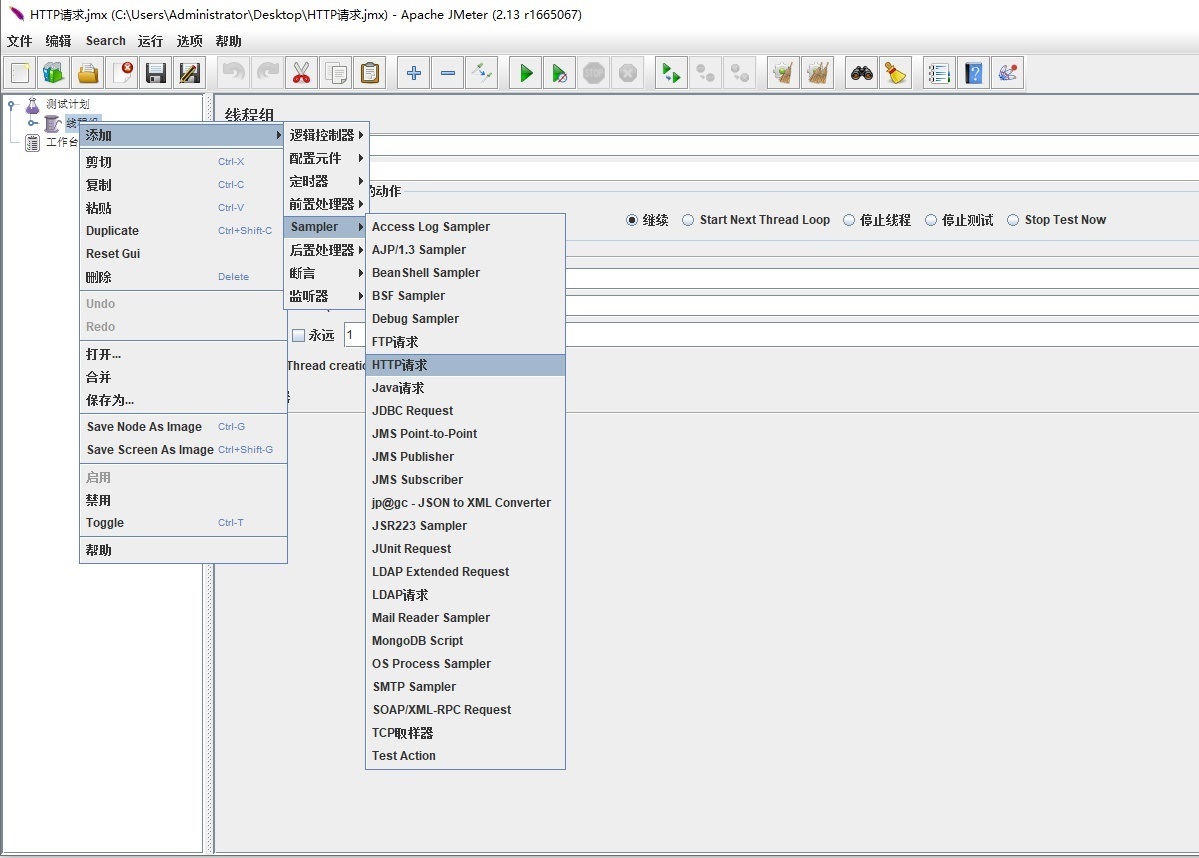
Task: Expand the 前置处理器 submenu
Action: tap(327, 204)
